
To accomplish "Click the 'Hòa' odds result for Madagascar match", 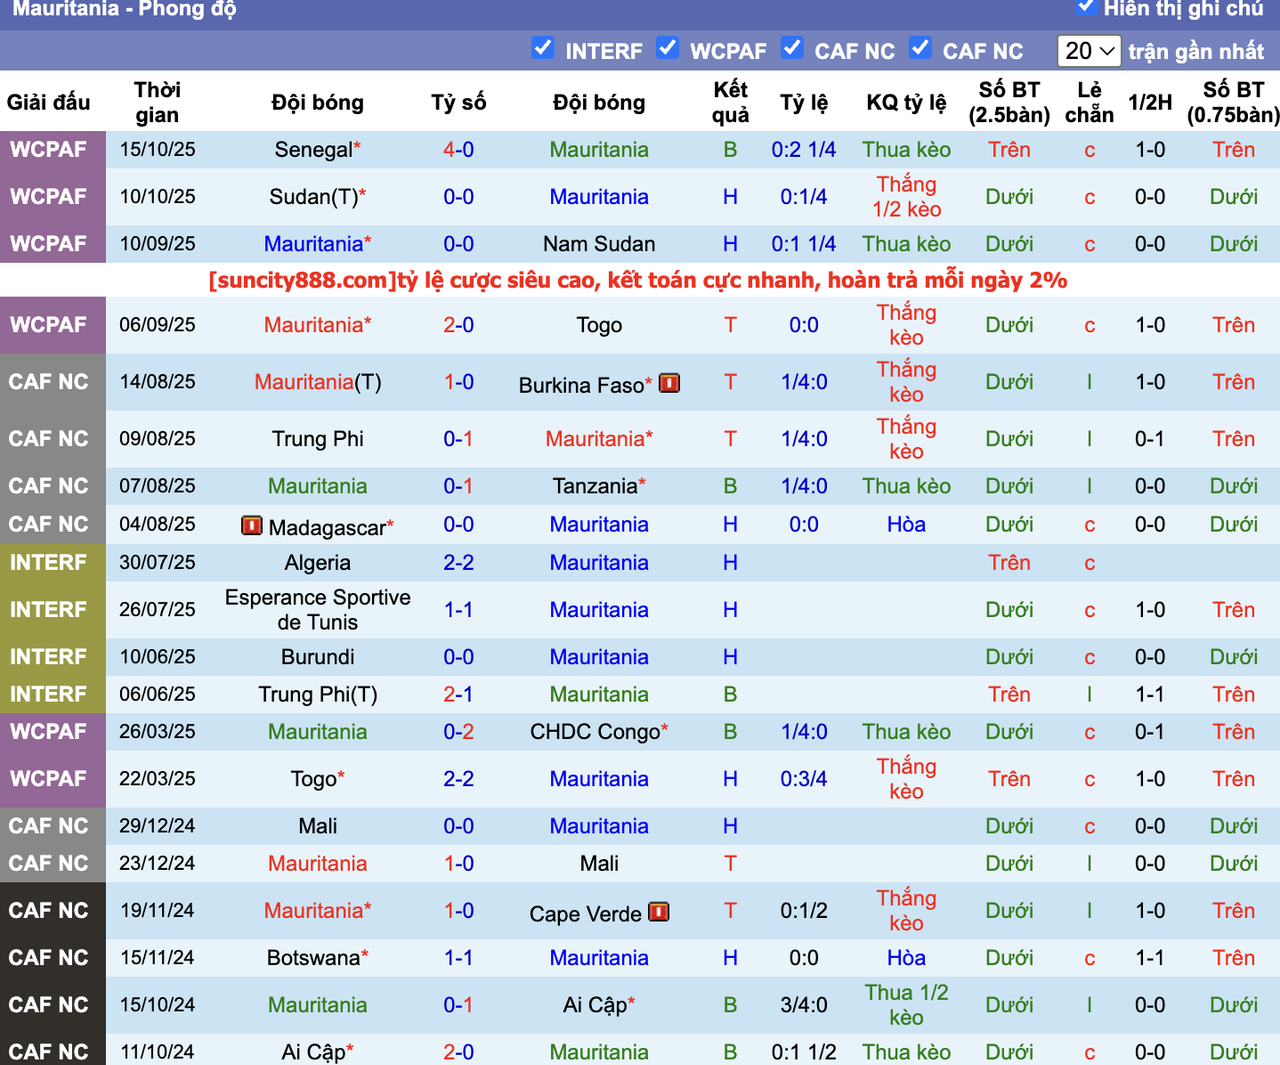I will tap(906, 524).
